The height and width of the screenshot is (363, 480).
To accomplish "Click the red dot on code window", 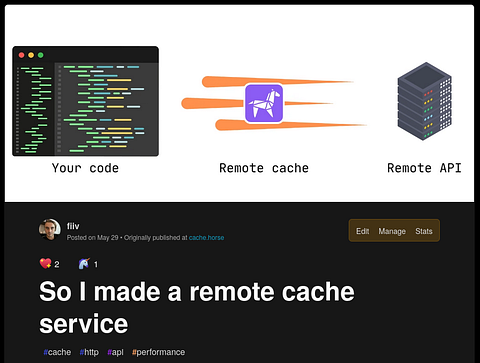I will click(x=22, y=55).
